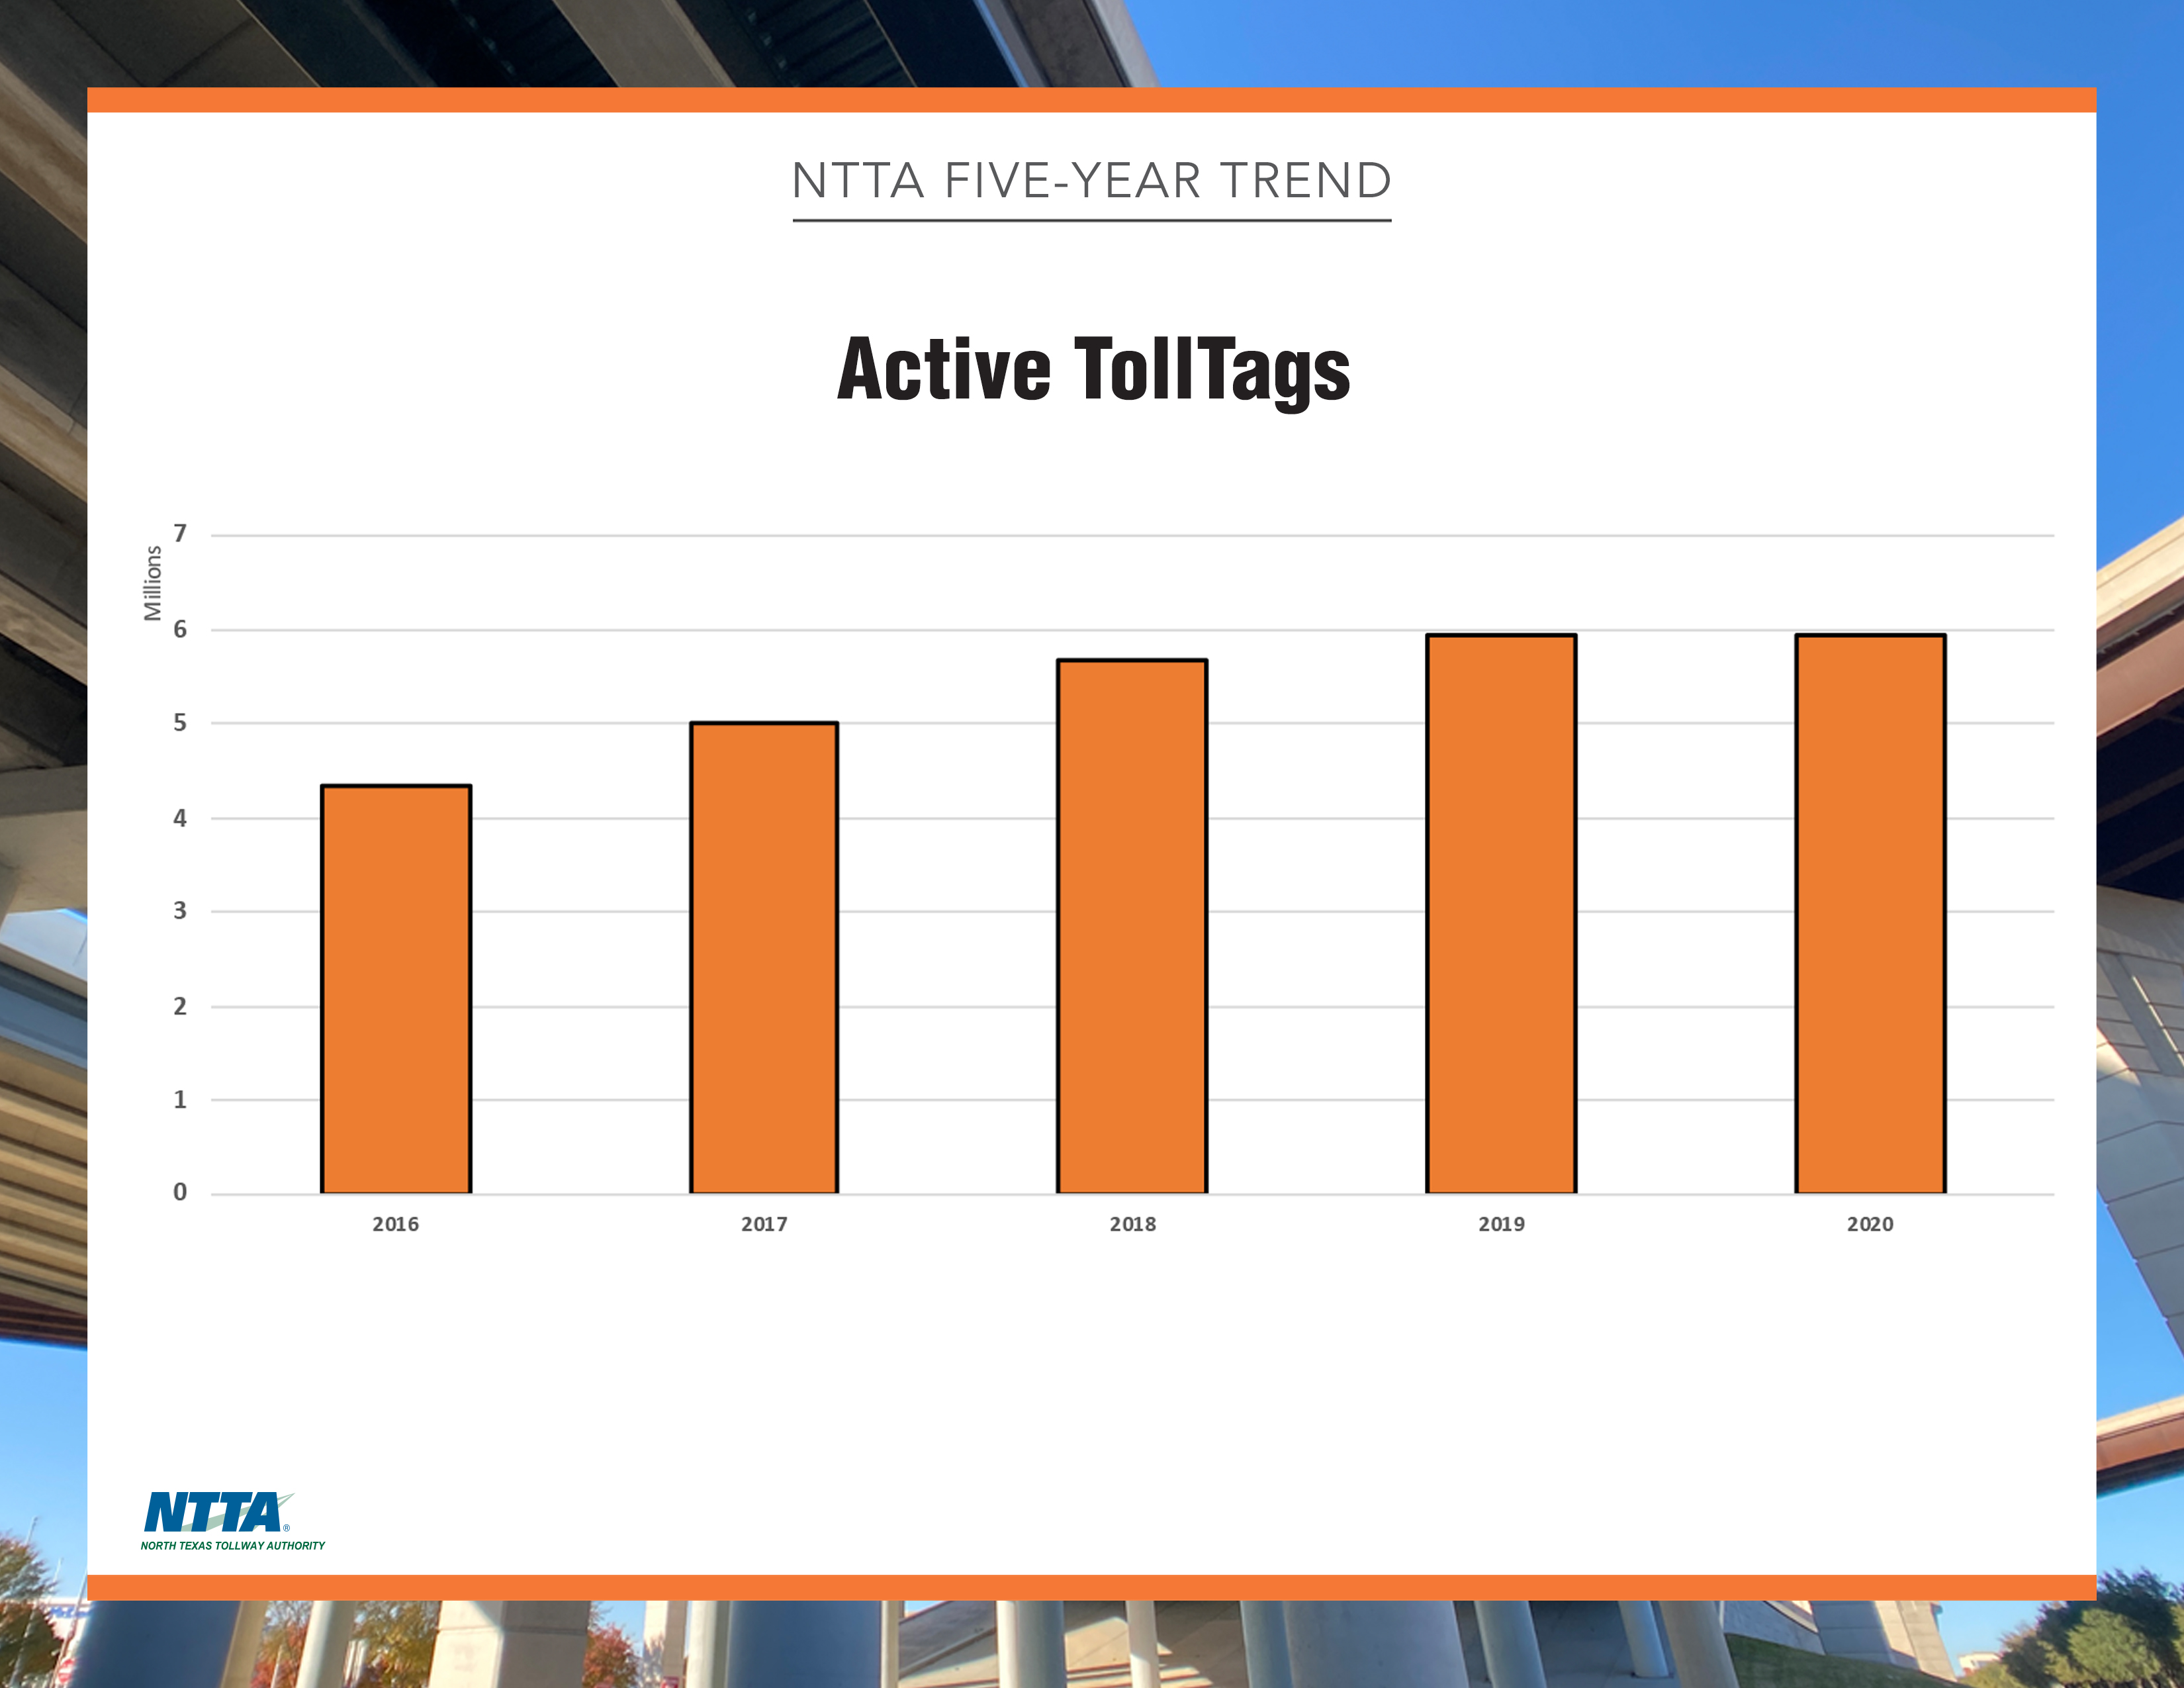This screenshot has width=2184, height=1688.
Task: Click the '2016' x-axis label
Action: tap(396, 1224)
